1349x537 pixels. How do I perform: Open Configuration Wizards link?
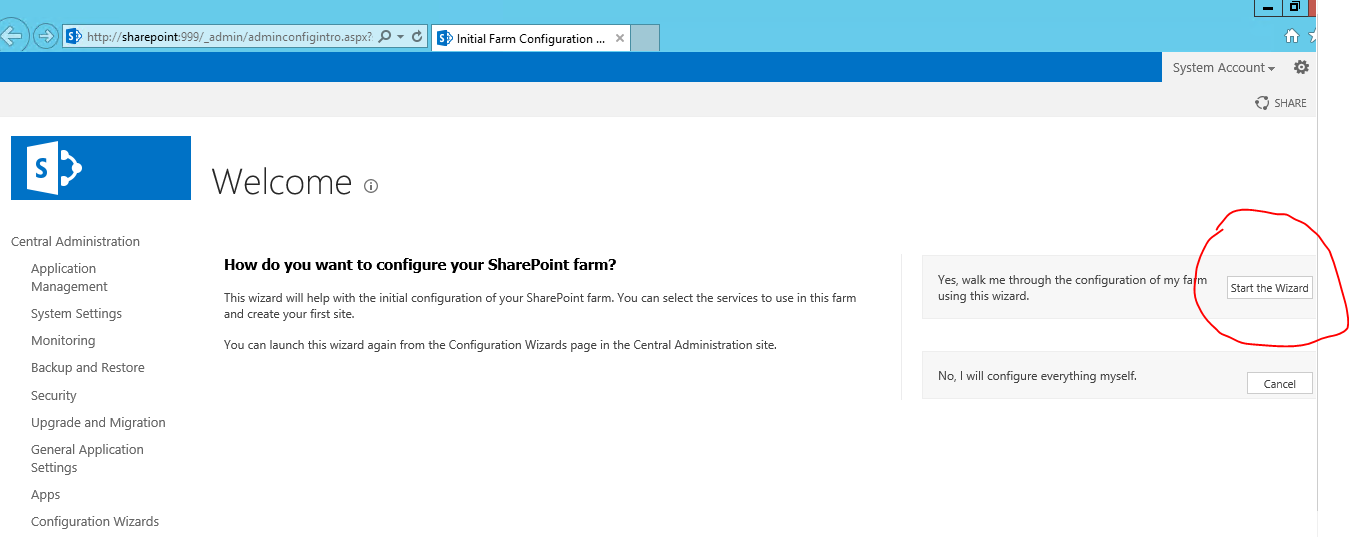pos(95,521)
